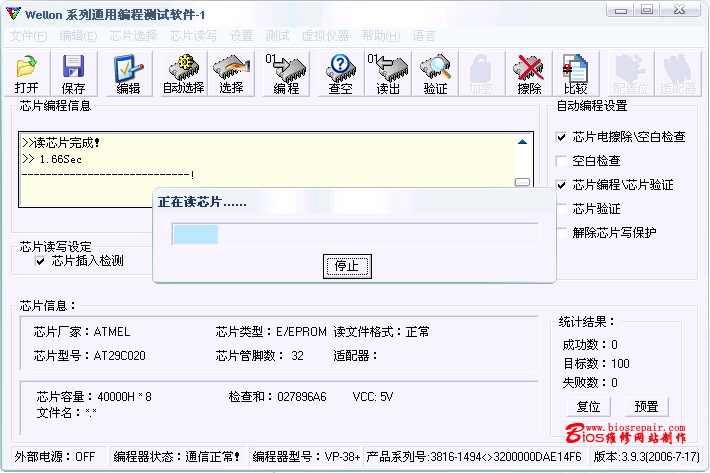
Task: Click the 配置位 (Config bits) icon
Action: (x=631, y=74)
